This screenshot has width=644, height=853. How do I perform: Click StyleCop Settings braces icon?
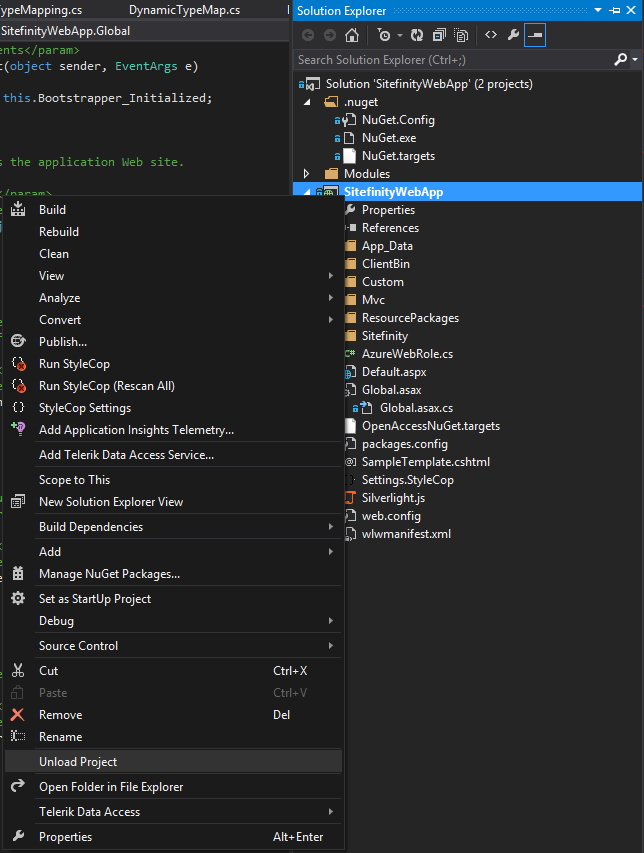pyautogui.click(x=18, y=407)
